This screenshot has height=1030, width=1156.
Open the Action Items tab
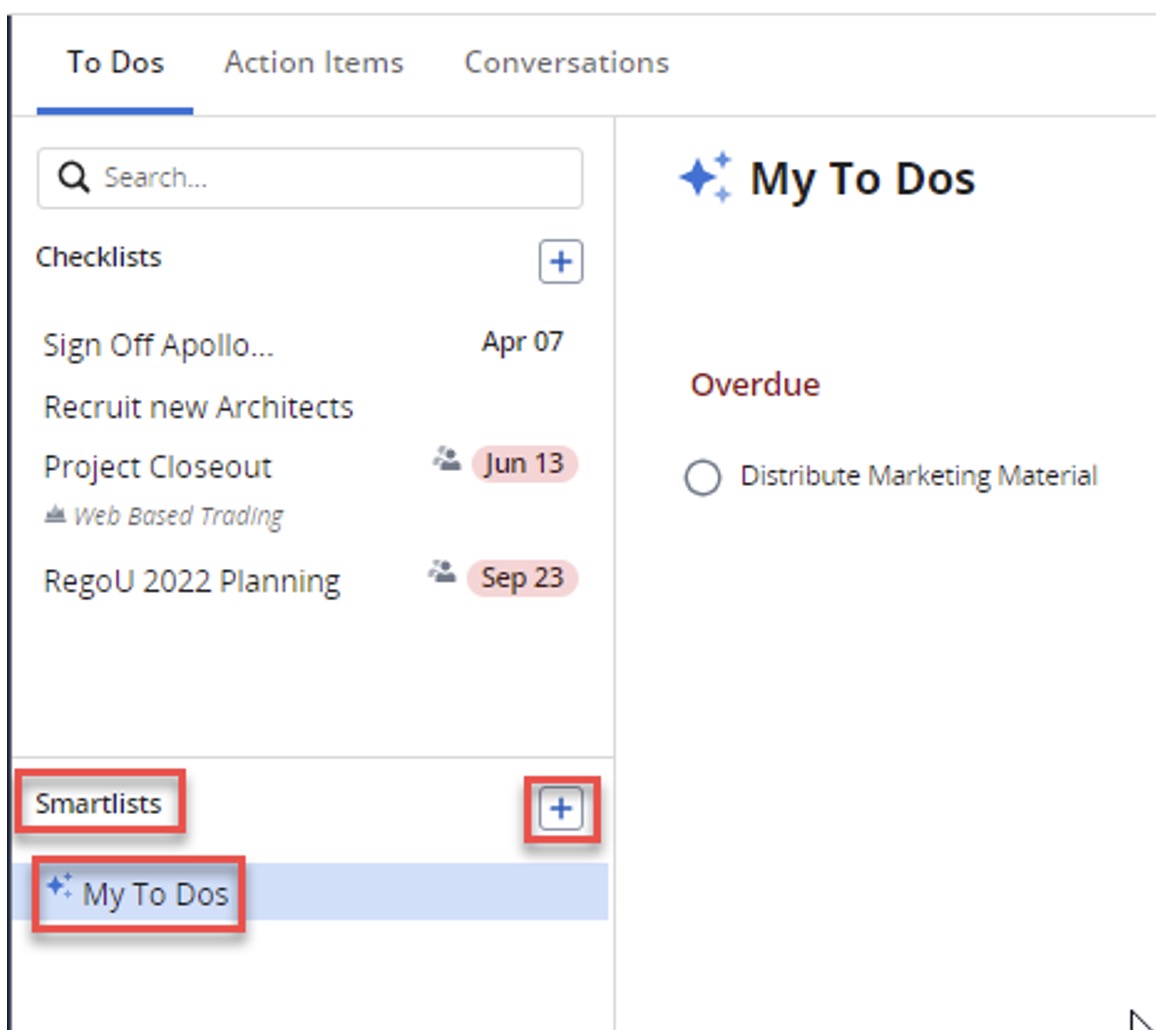point(314,63)
